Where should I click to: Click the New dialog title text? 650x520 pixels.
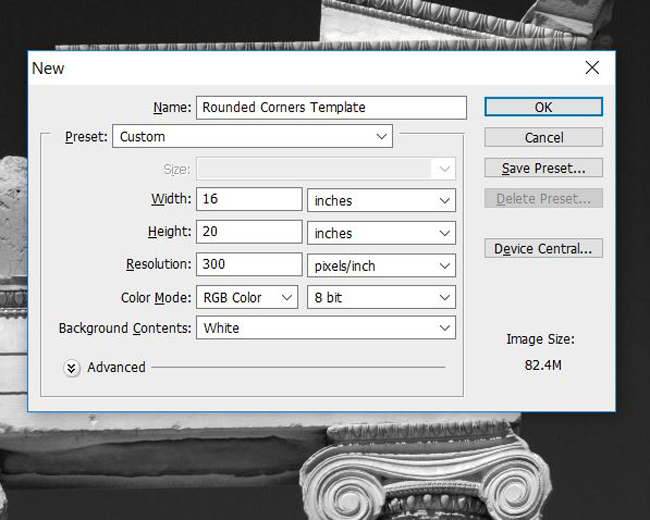tap(48, 68)
